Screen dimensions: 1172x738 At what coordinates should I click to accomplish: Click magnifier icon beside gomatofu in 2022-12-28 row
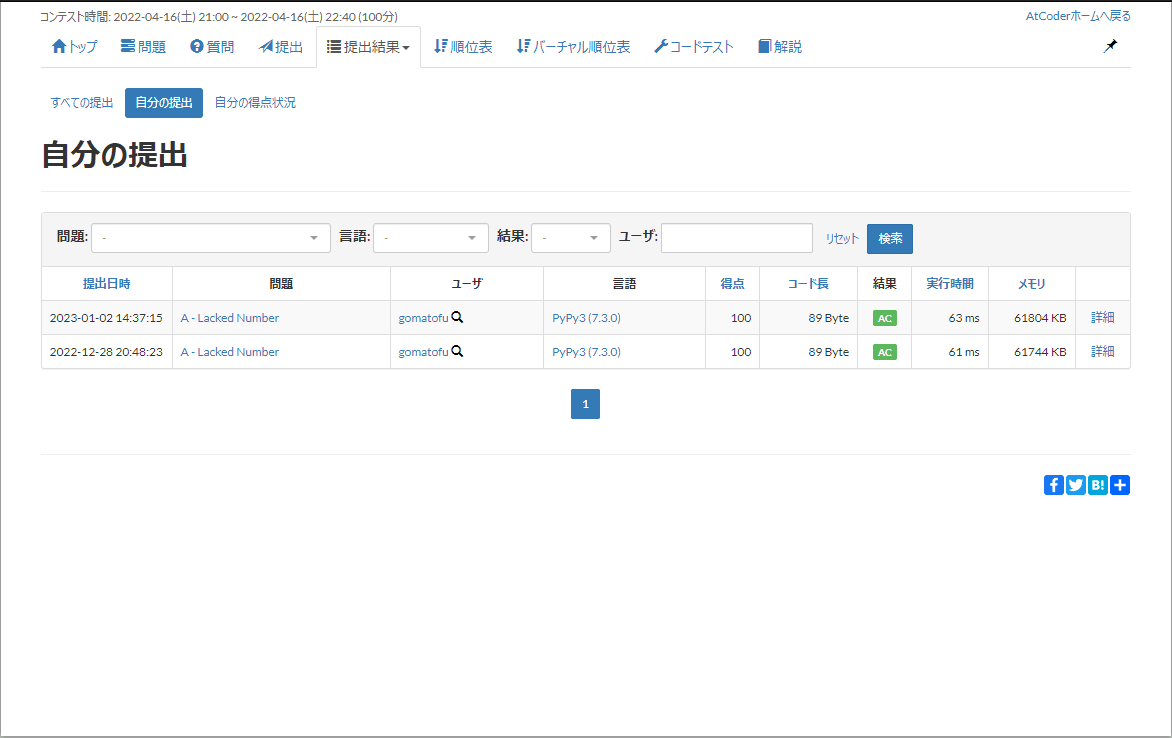coord(457,351)
